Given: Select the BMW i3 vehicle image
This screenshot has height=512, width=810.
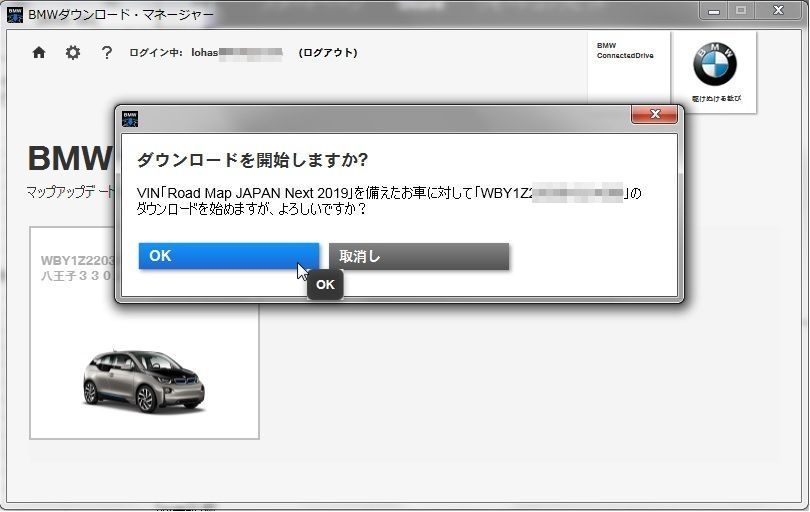Looking at the screenshot, I should tap(144, 381).
